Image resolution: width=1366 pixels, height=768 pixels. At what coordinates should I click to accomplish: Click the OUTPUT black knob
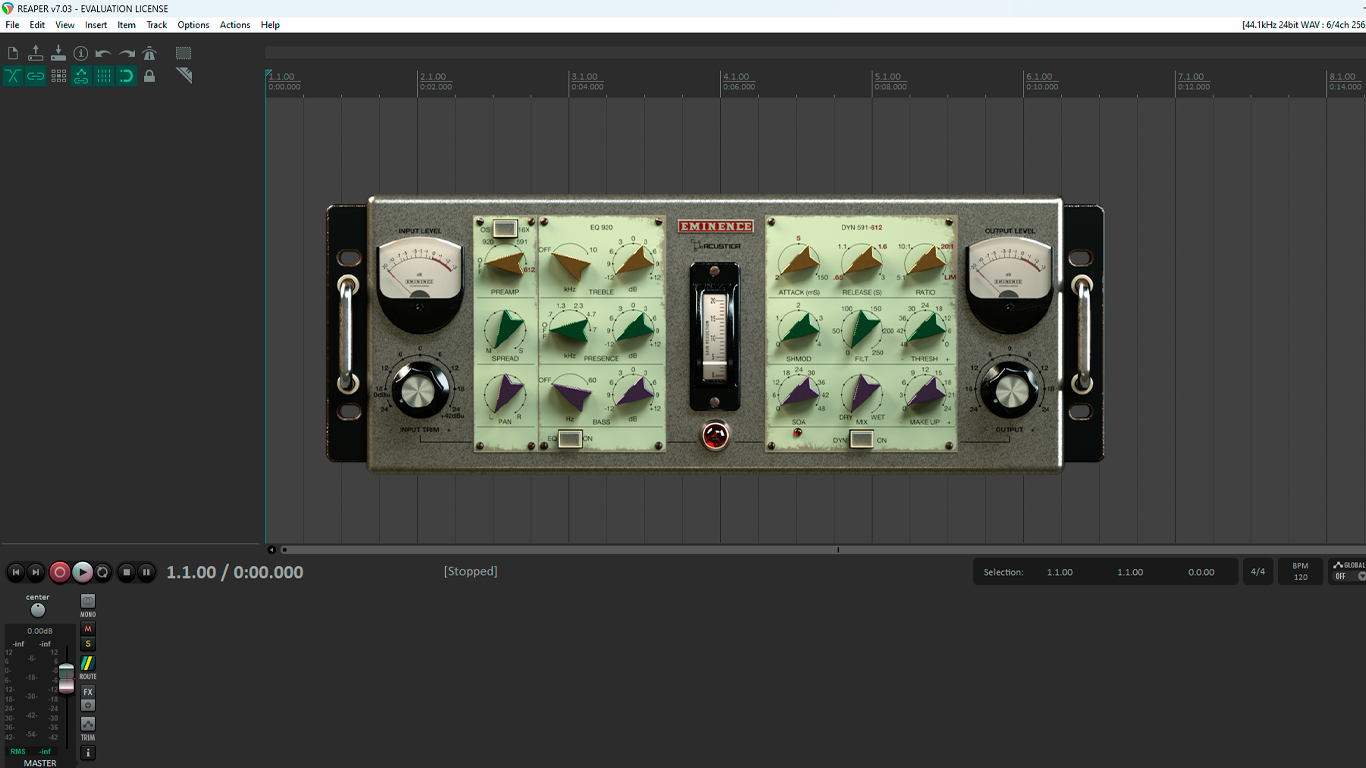coord(1010,390)
